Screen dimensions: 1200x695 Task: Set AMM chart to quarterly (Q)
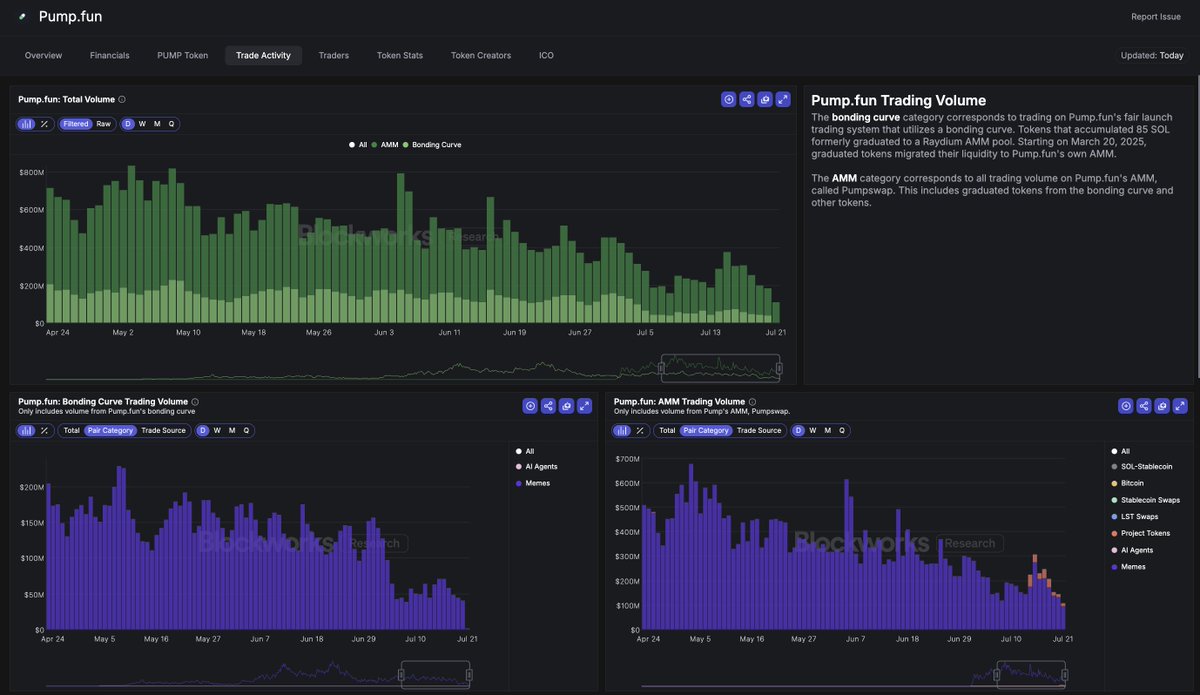tap(842, 430)
